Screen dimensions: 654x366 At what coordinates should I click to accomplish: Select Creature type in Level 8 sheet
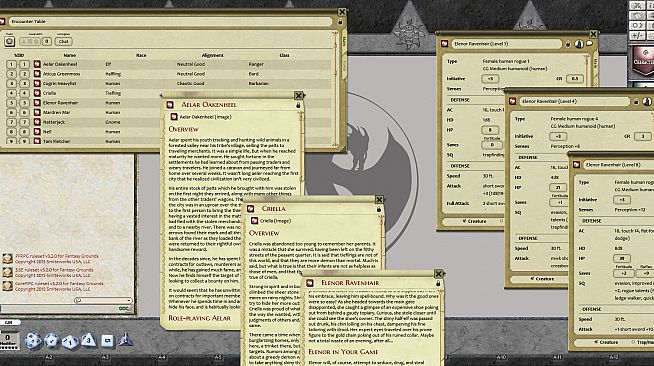pos(606,342)
